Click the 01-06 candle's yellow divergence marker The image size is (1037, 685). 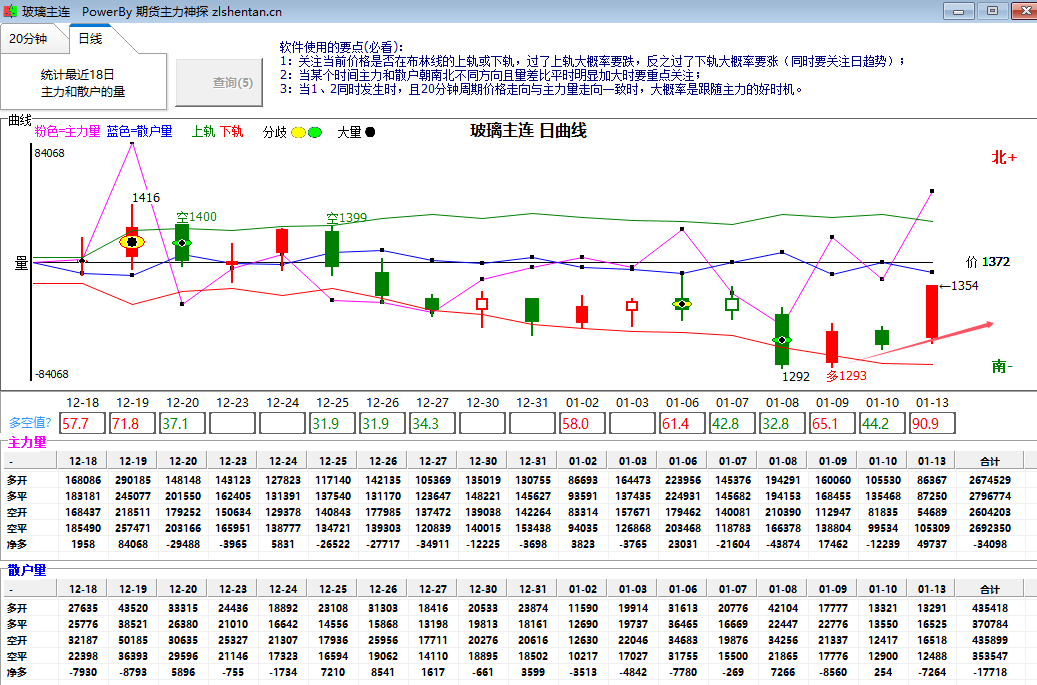[x=682, y=303]
